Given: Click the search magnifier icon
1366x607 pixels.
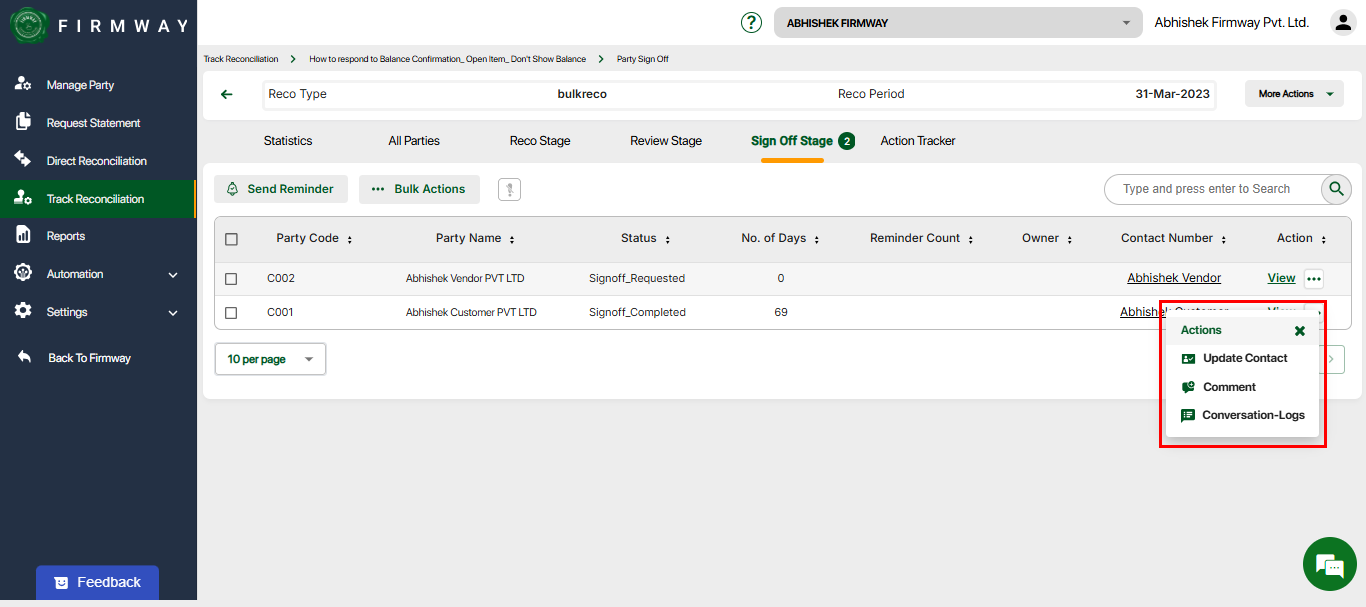Looking at the screenshot, I should click(1336, 189).
